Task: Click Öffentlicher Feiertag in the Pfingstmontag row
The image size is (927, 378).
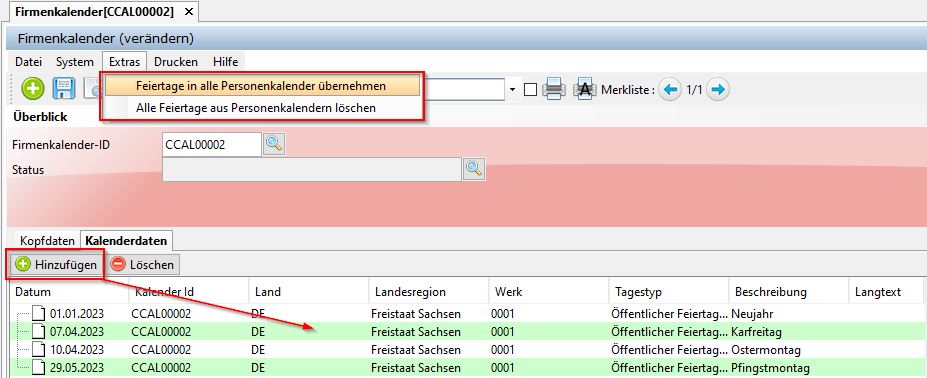Action: point(669,367)
